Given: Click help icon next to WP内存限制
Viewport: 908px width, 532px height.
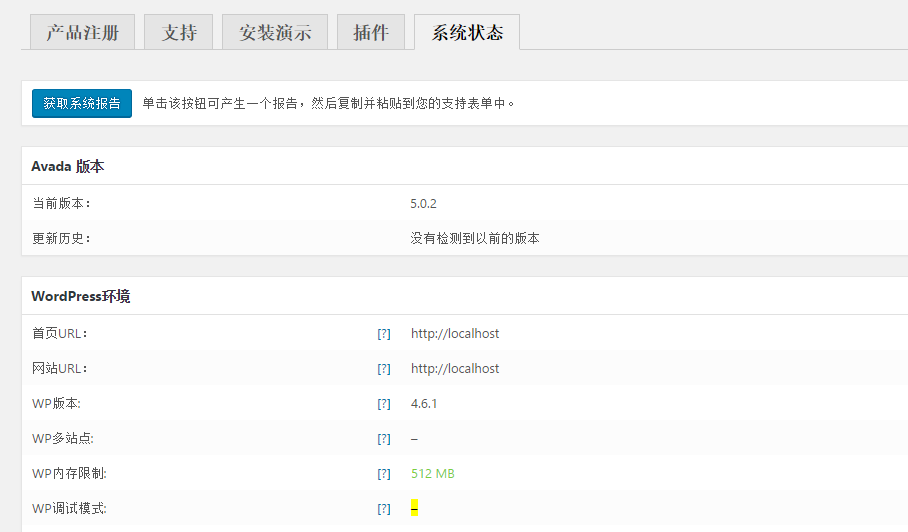Looking at the screenshot, I should [x=383, y=474].
